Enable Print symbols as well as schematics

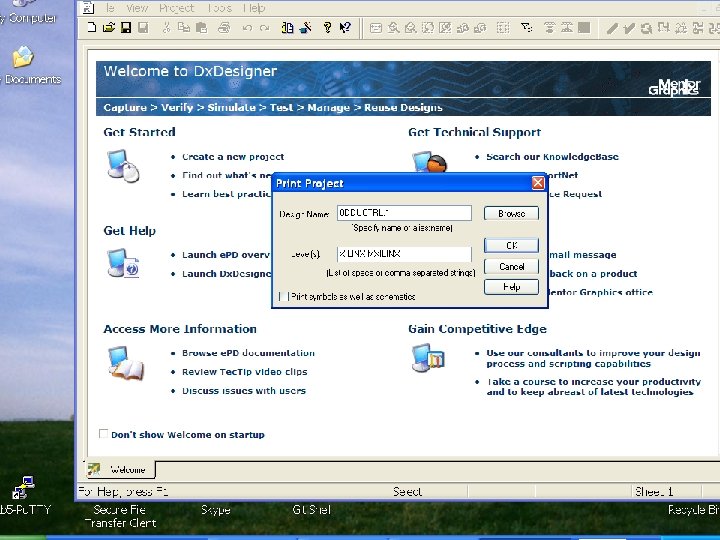284,297
